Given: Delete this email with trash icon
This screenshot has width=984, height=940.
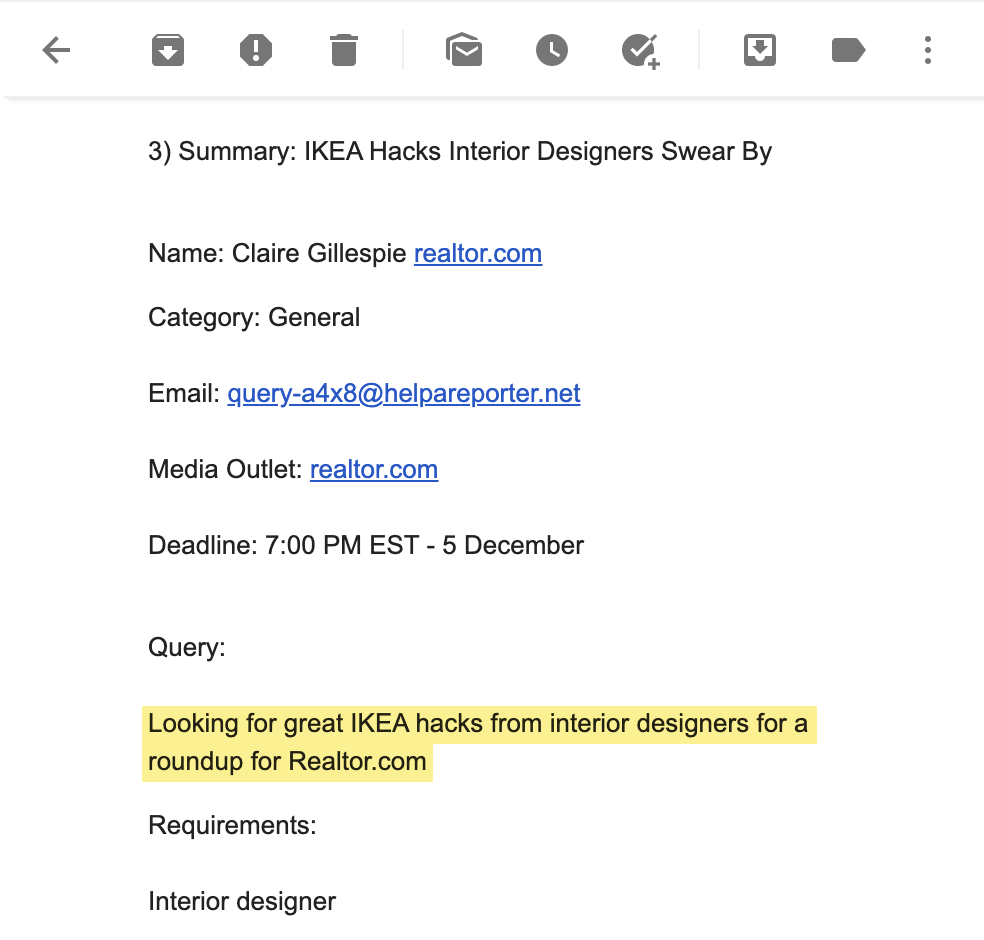Looking at the screenshot, I should 343,50.
